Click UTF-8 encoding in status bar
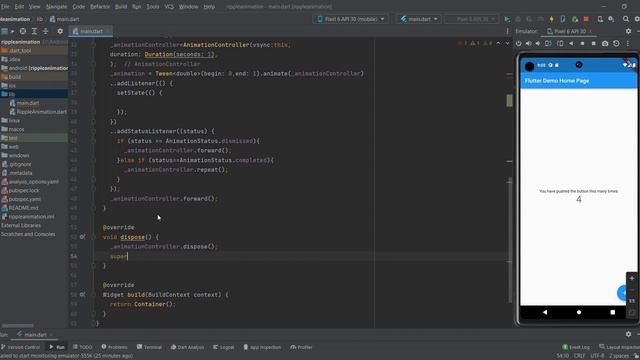 (597, 356)
